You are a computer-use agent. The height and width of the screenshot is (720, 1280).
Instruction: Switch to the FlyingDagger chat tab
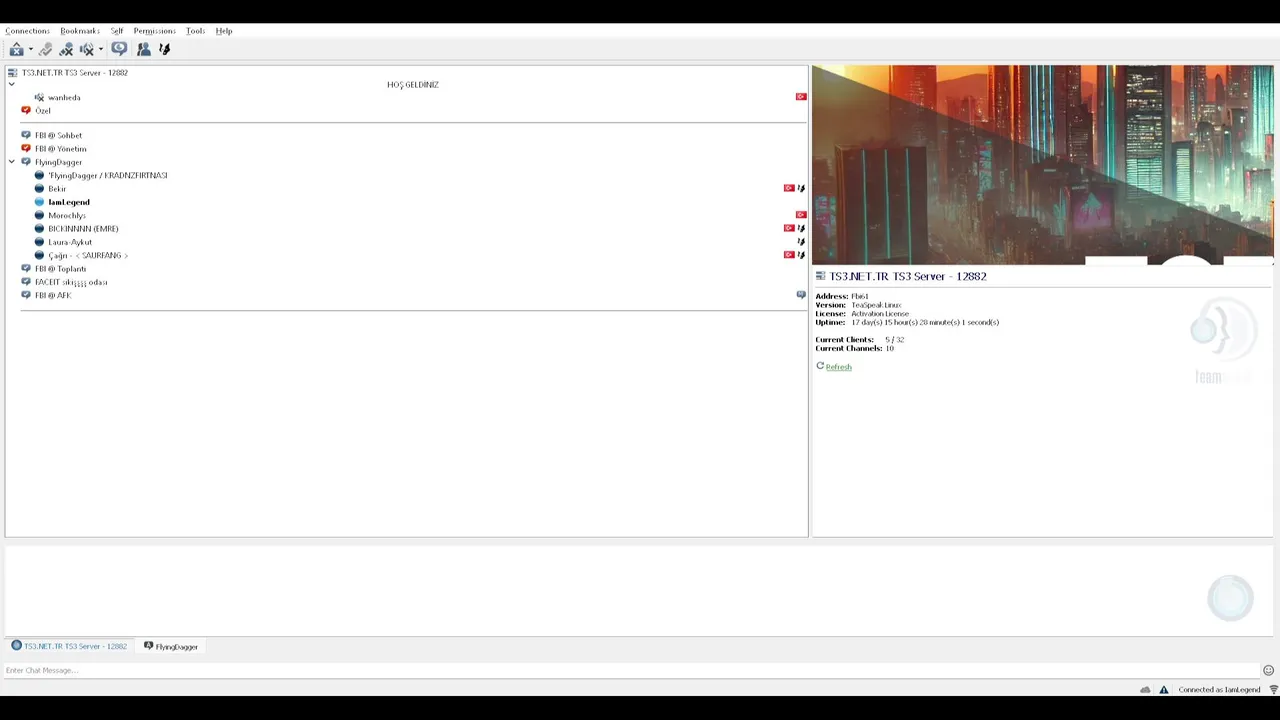pyautogui.click(x=171, y=647)
